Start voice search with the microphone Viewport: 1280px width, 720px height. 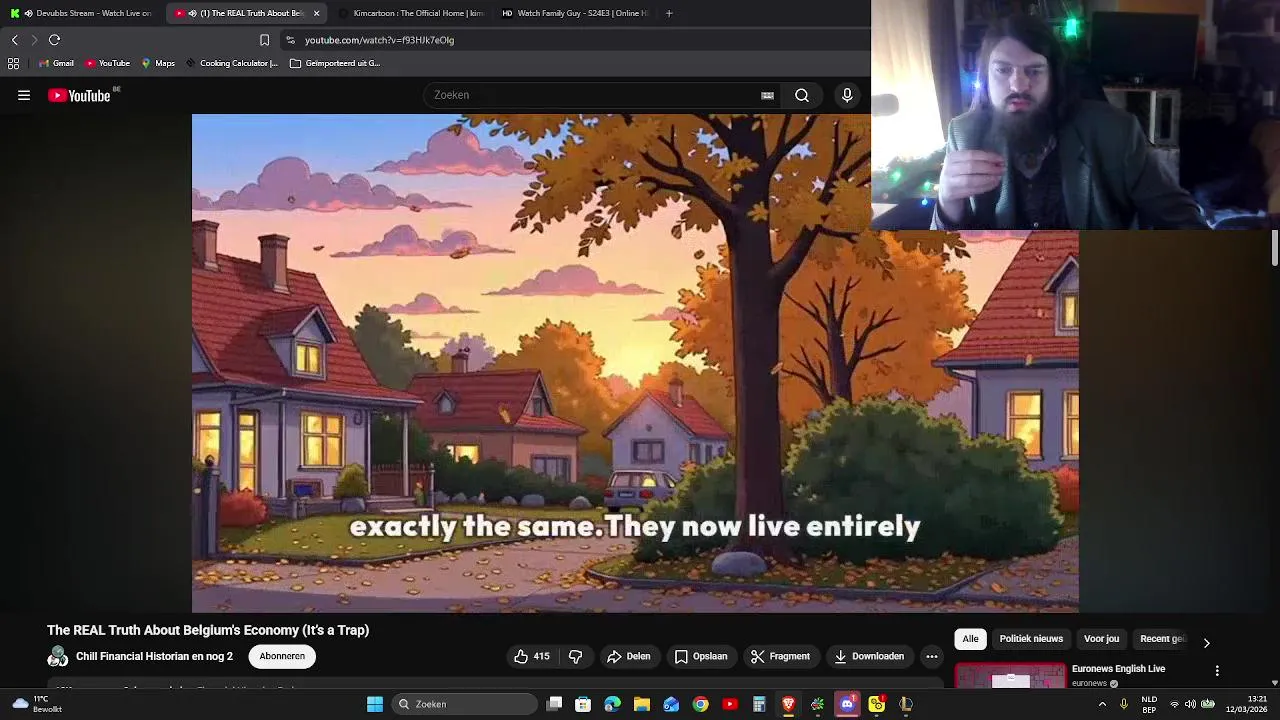[x=847, y=95]
